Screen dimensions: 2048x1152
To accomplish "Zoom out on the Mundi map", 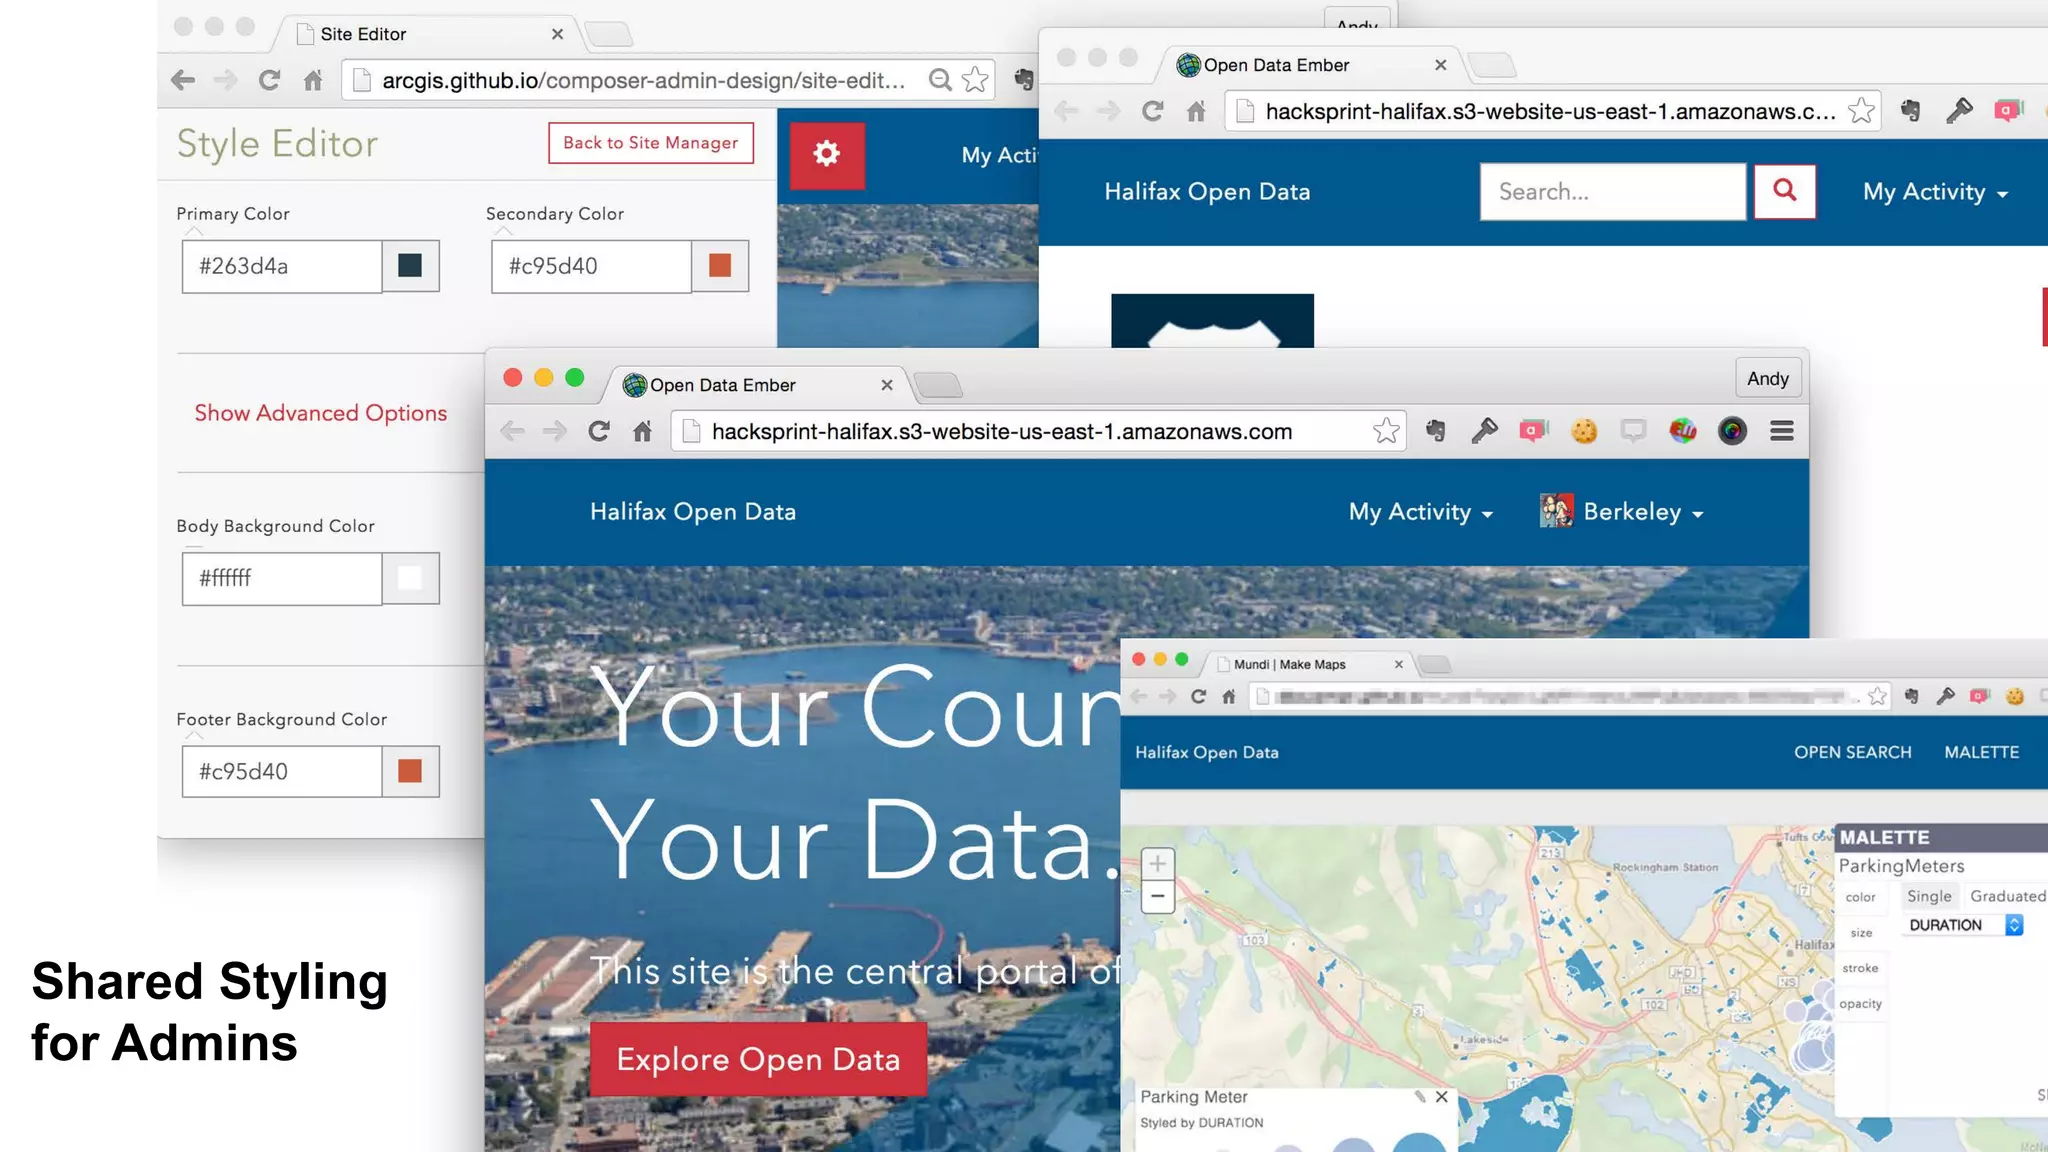I will [x=1157, y=897].
